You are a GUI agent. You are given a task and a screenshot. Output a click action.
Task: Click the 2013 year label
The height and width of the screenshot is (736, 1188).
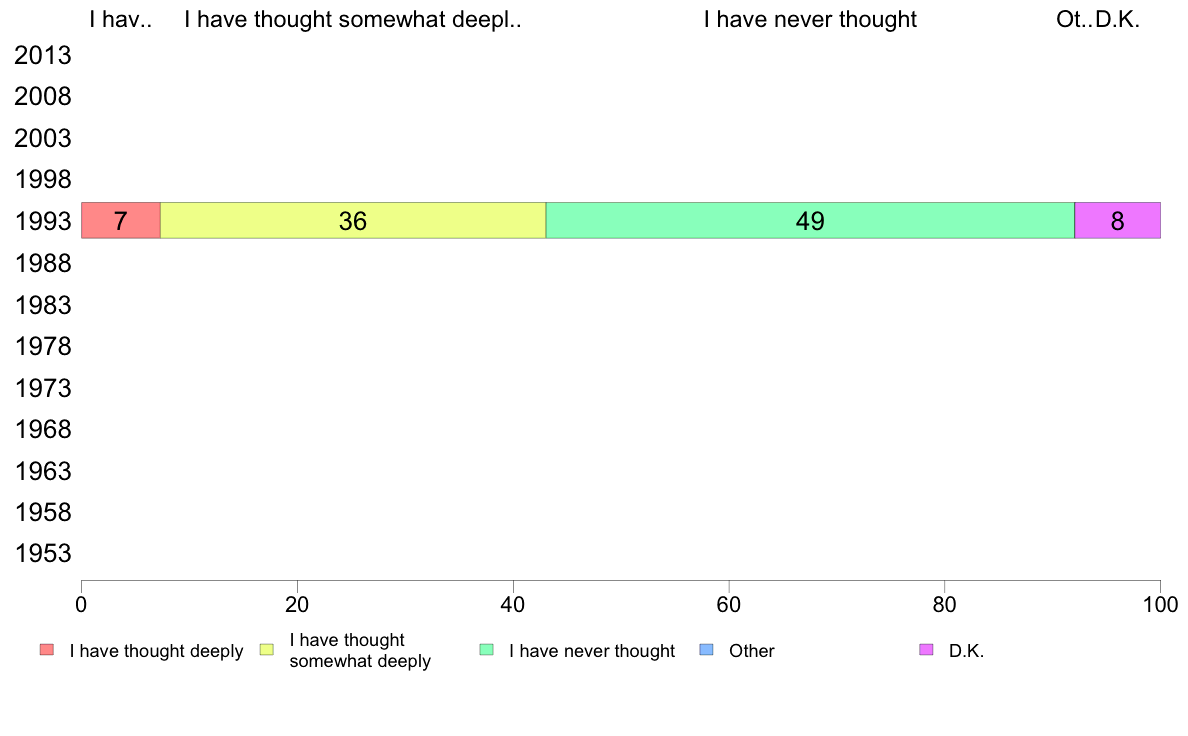(x=43, y=55)
